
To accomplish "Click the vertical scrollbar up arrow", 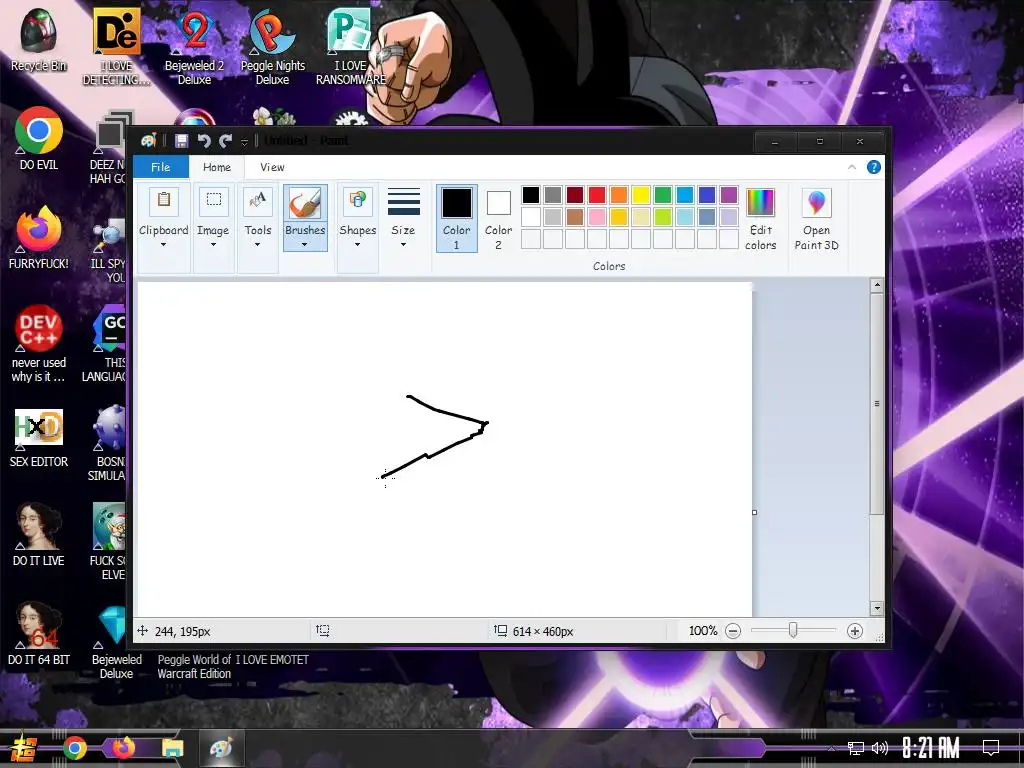I will coord(877,285).
